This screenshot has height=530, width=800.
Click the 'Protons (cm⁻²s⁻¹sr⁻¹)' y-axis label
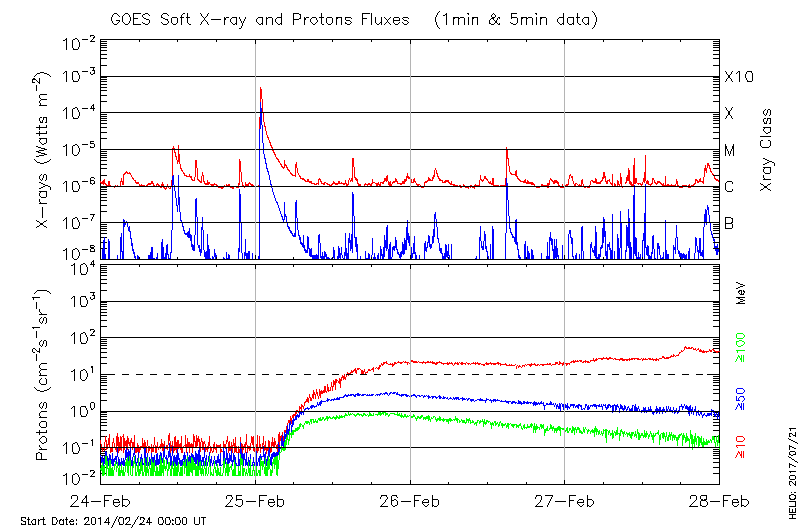coord(45,375)
